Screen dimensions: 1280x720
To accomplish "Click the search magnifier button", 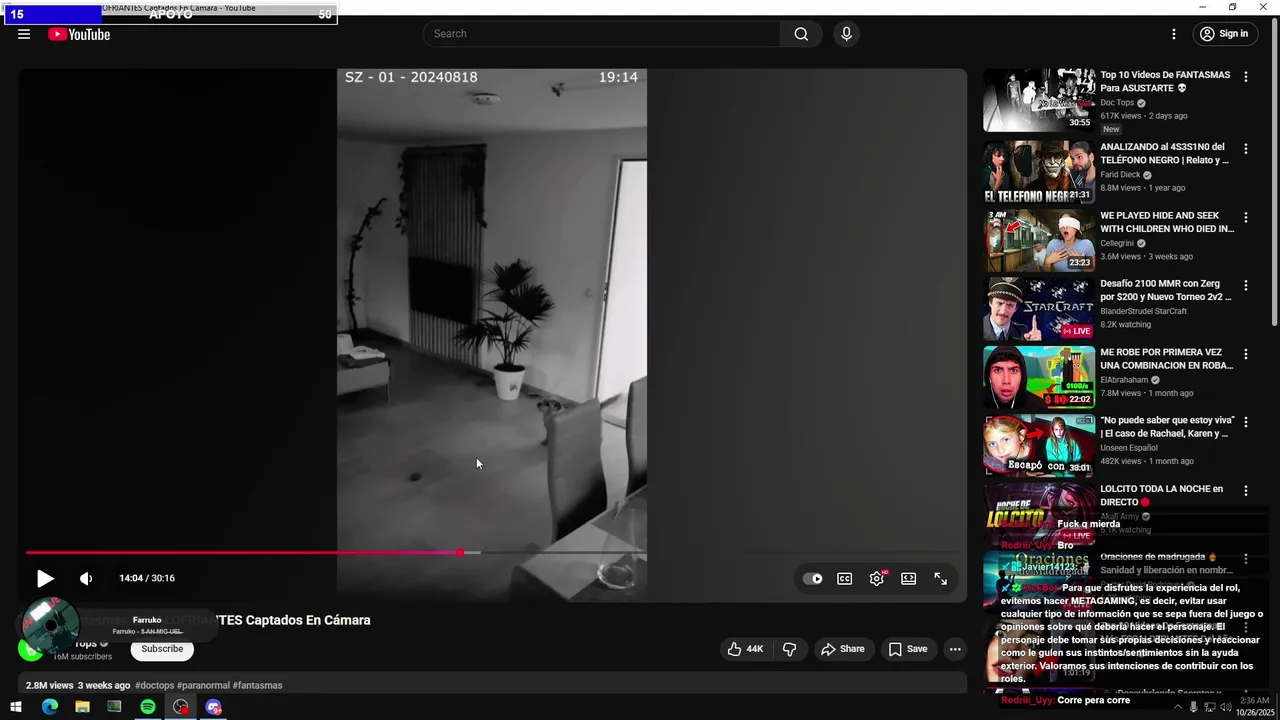I will [x=801, y=34].
